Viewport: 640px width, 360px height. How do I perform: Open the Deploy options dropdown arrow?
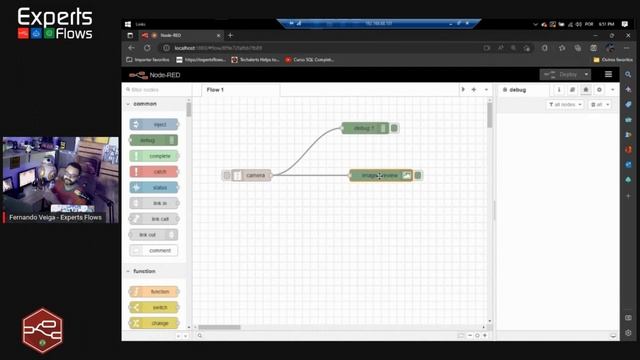click(587, 75)
